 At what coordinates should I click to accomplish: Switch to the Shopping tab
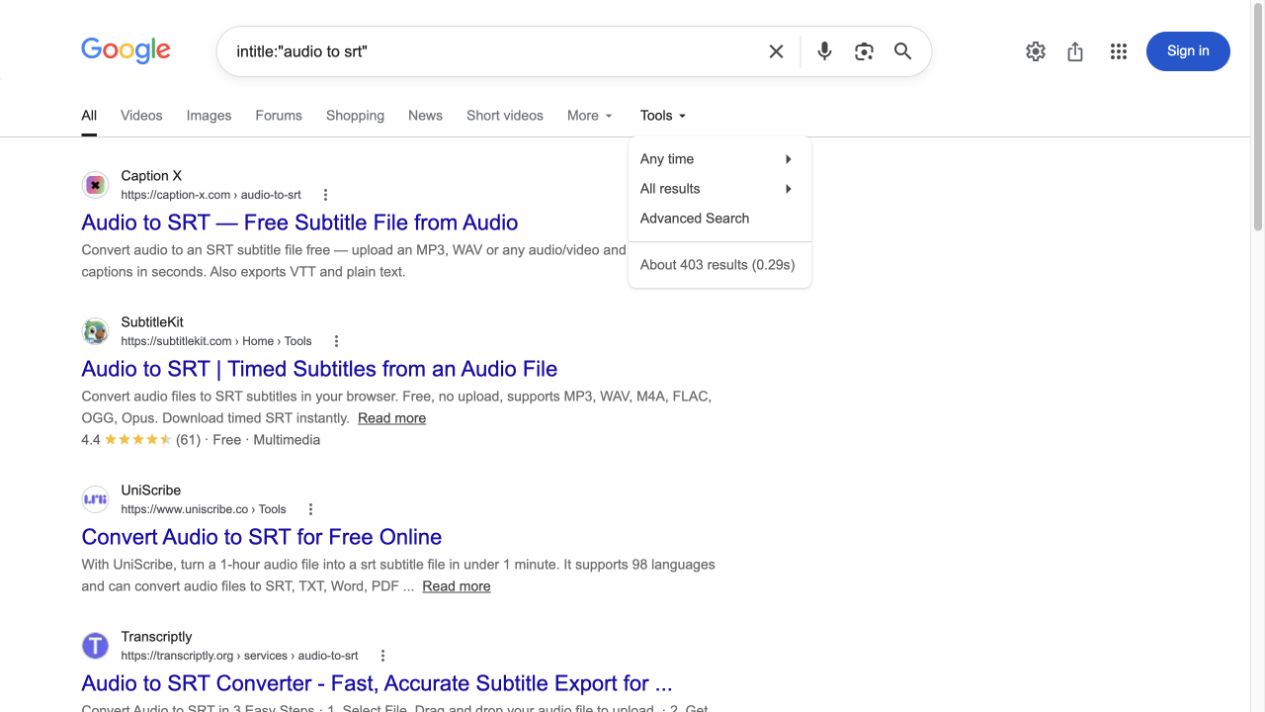tap(355, 115)
